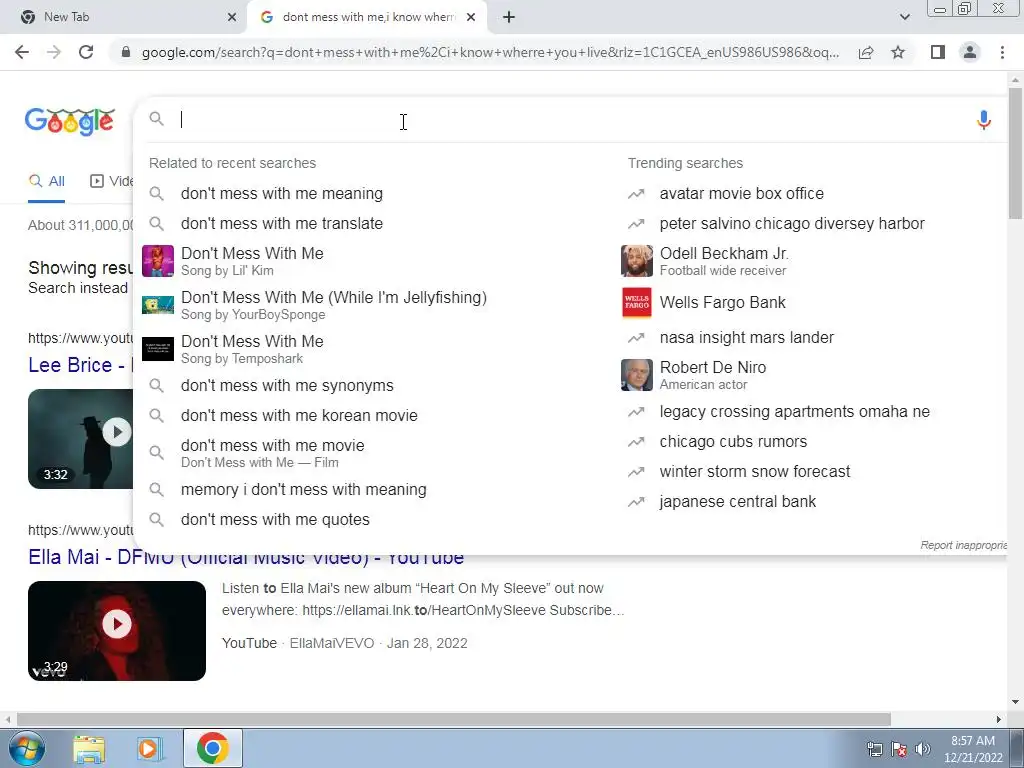
Task: Close the New Tab tab
Action: (232, 17)
